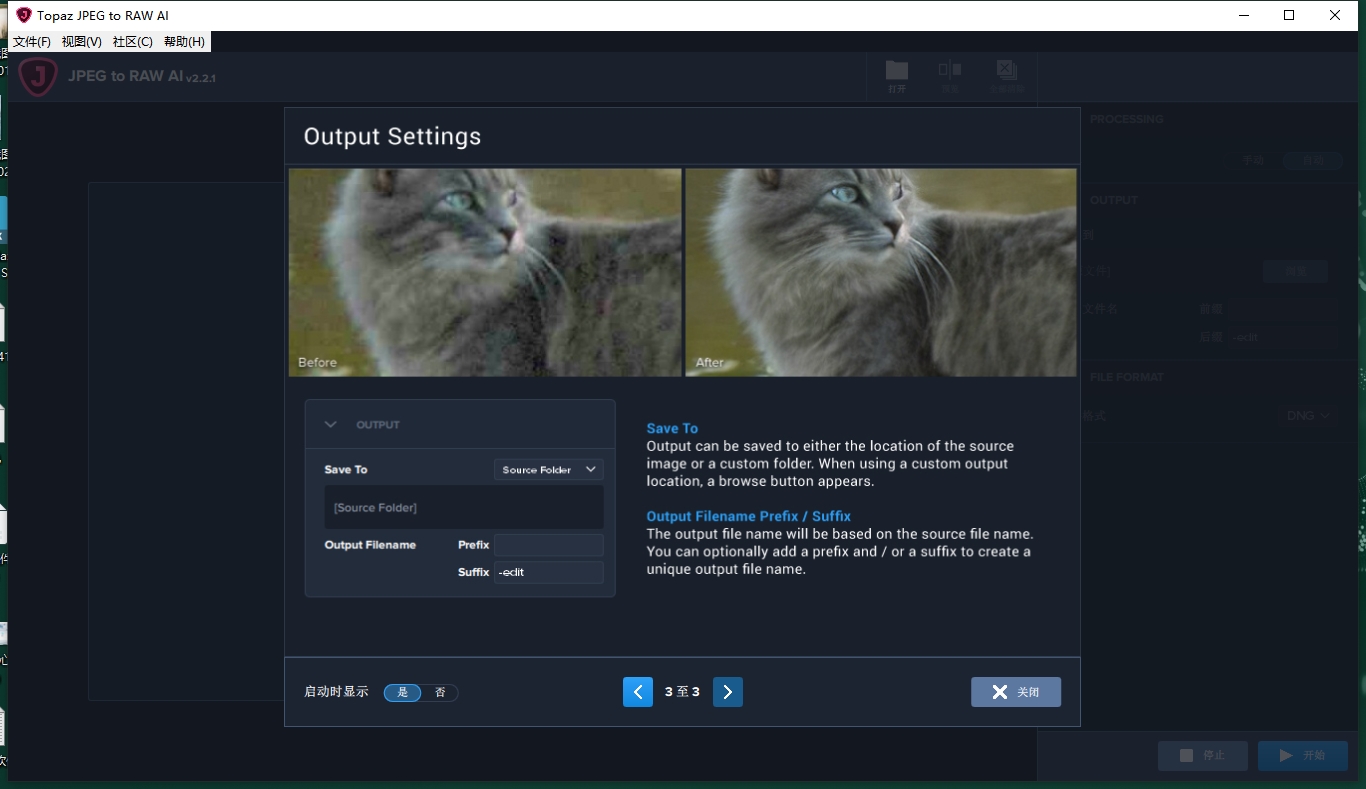The height and width of the screenshot is (789, 1366).
Task: Open the Source Folder dropdown
Action: 548,469
